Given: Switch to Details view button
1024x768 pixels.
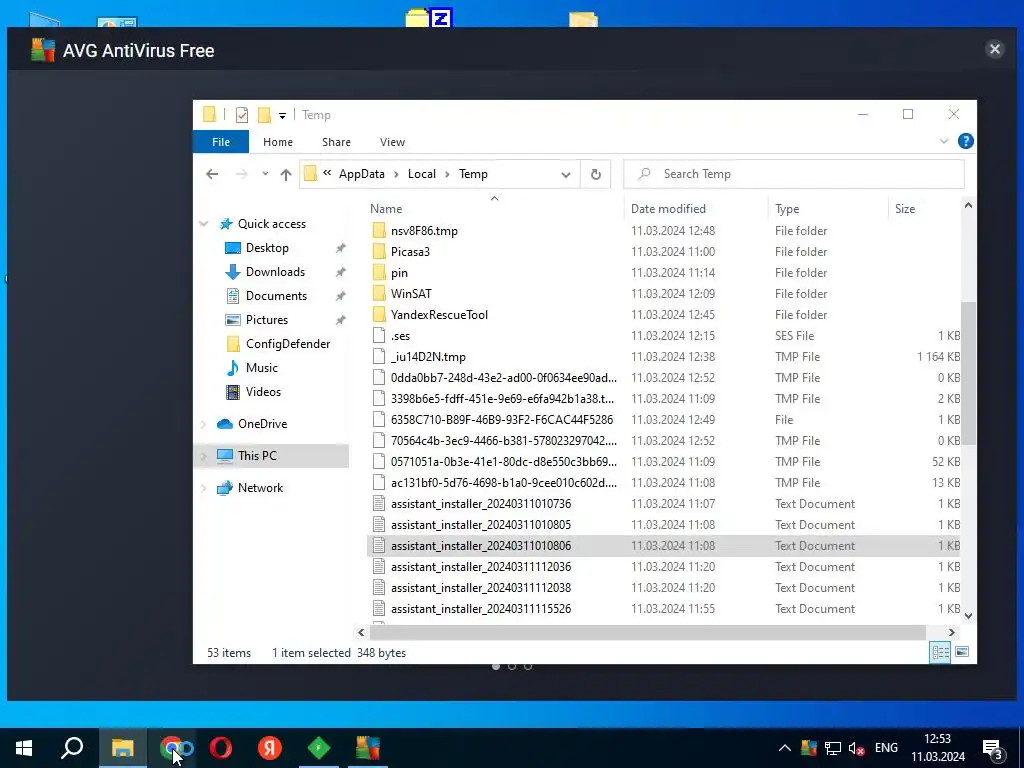Looking at the screenshot, I should pyautogui.click(x=940, y=652).
